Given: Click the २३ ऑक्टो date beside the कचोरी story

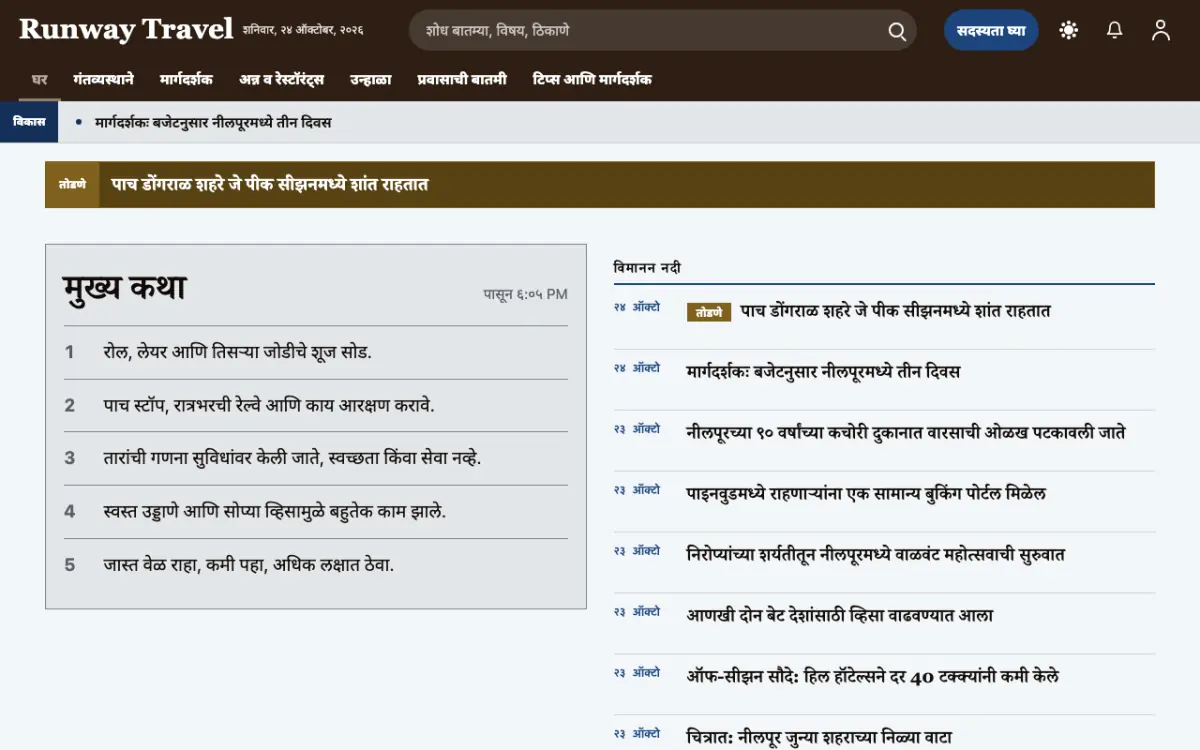Looking at the screenshot, I should tap(637, 429).
